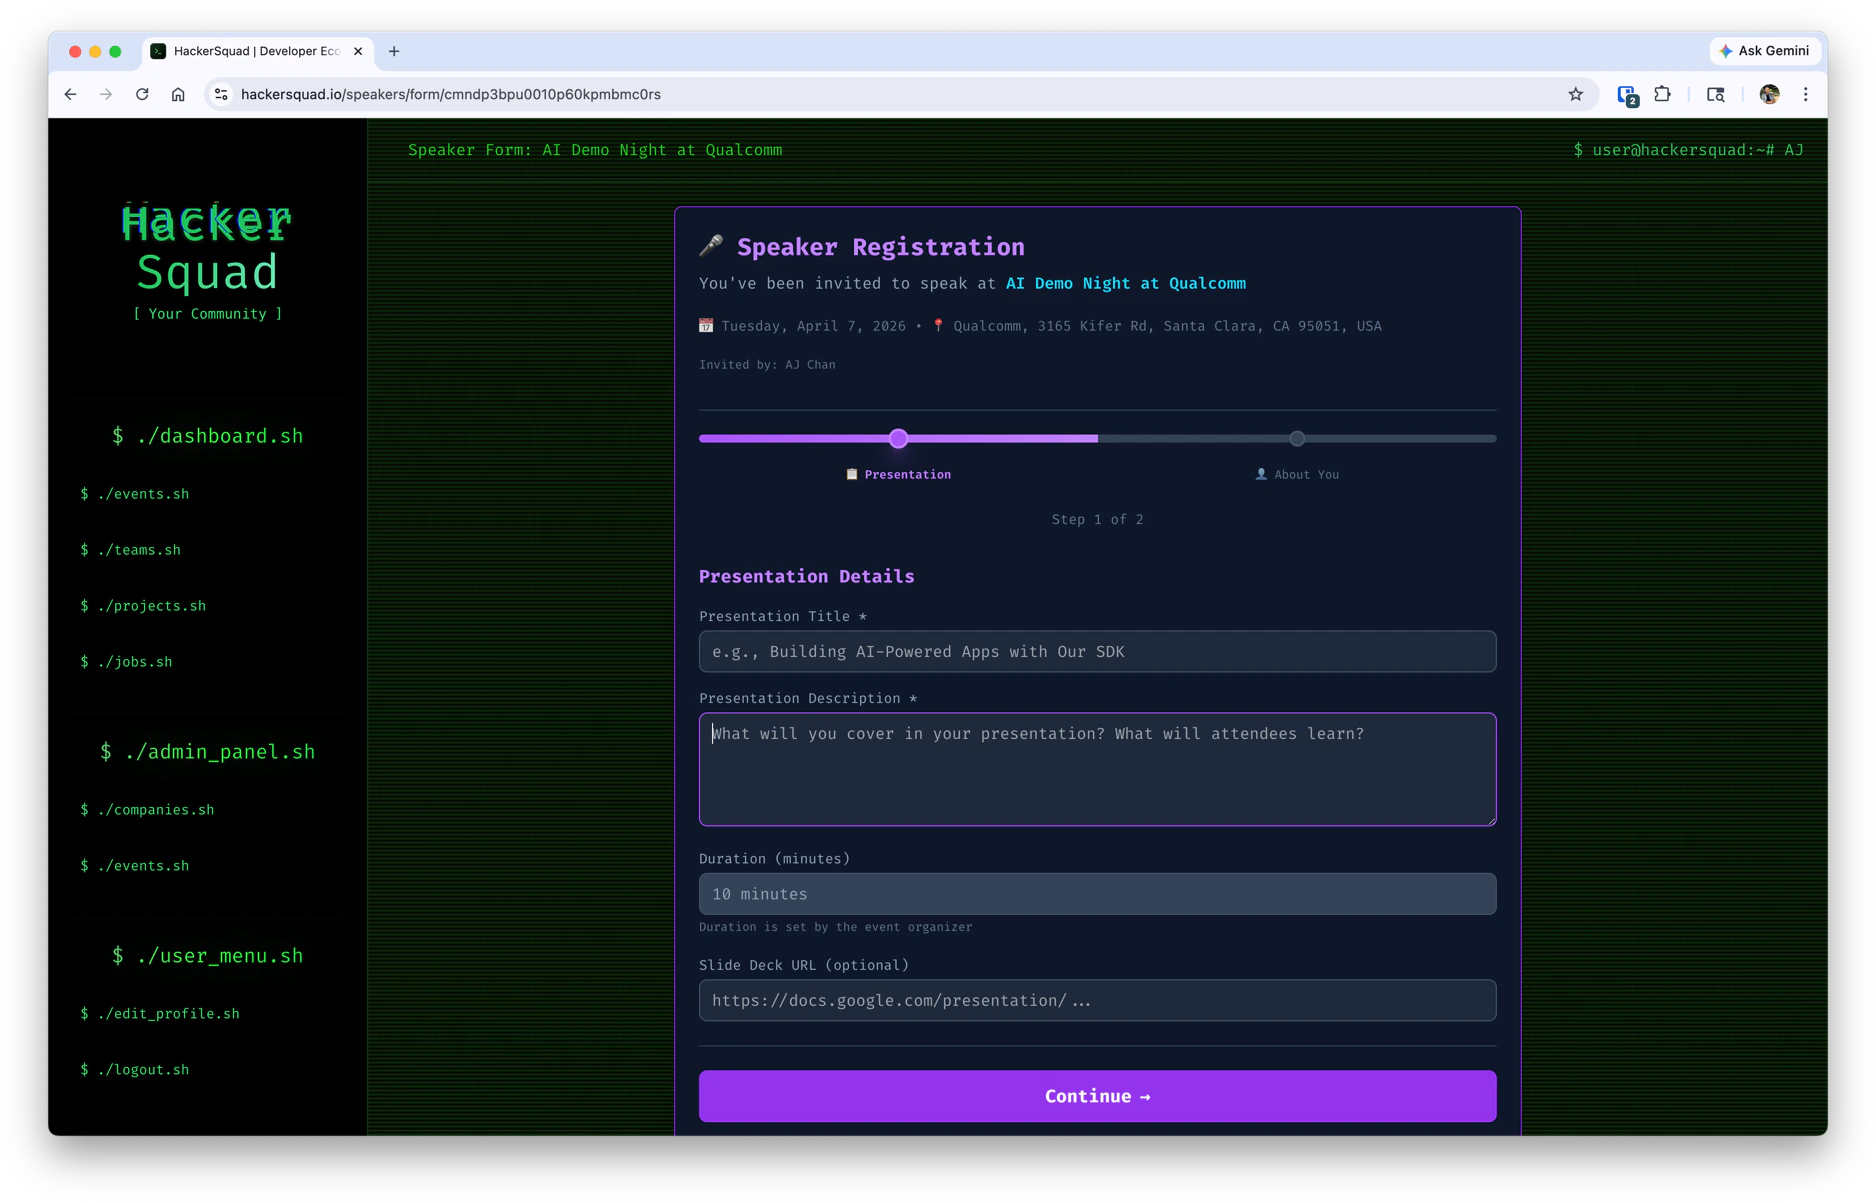Open the ./jobs.sh page
Screen dimensions: 1876x1203
pos(126,662)
